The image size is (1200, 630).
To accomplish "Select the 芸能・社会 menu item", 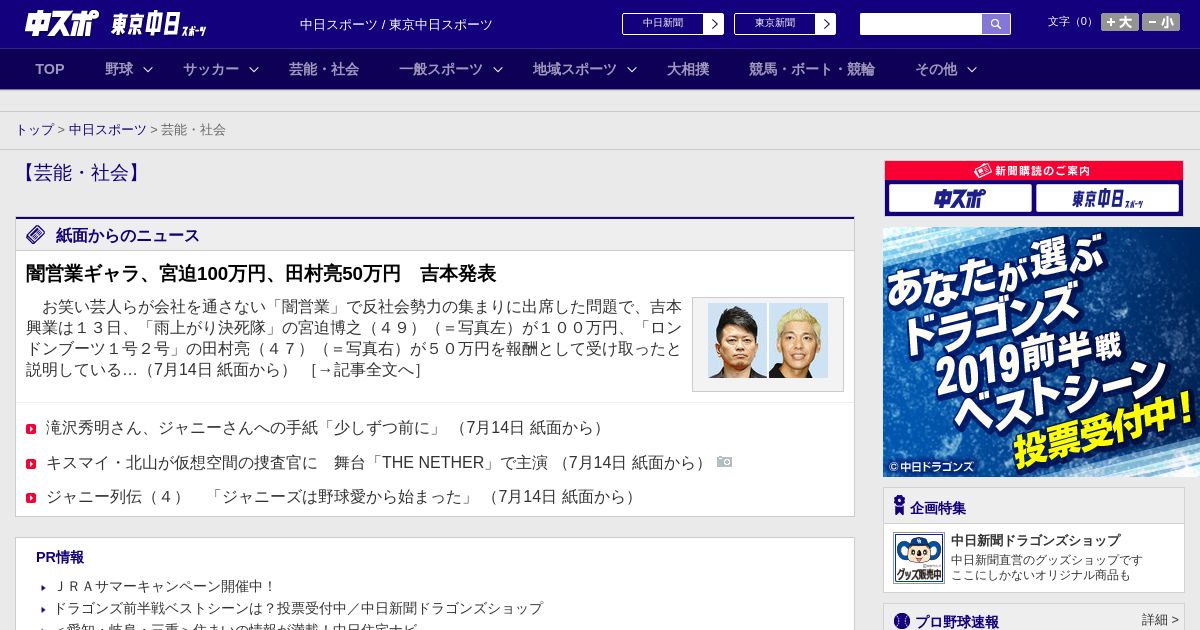I will click(x=324, y=69).
